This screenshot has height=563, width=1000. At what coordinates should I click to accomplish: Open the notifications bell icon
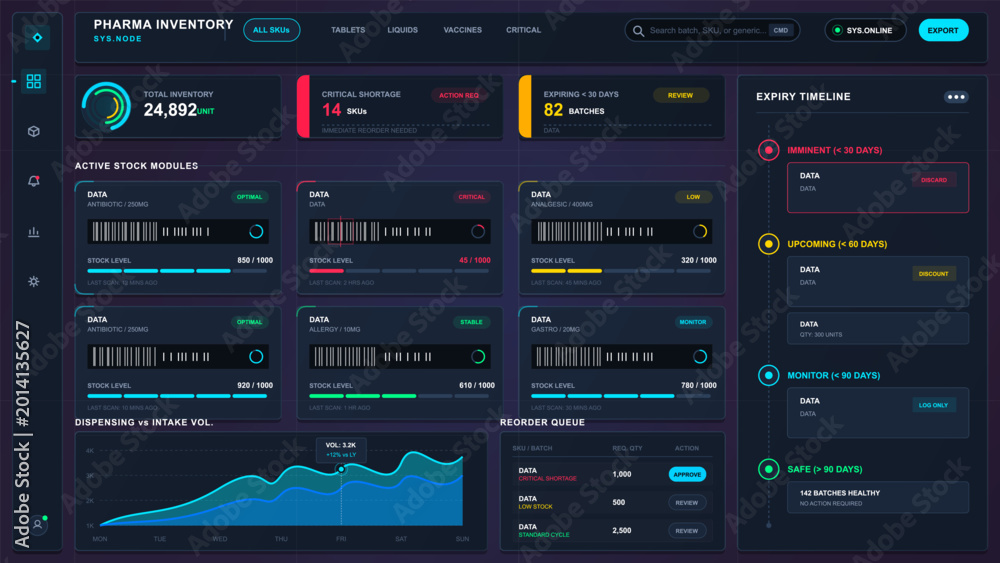[34, 181]
